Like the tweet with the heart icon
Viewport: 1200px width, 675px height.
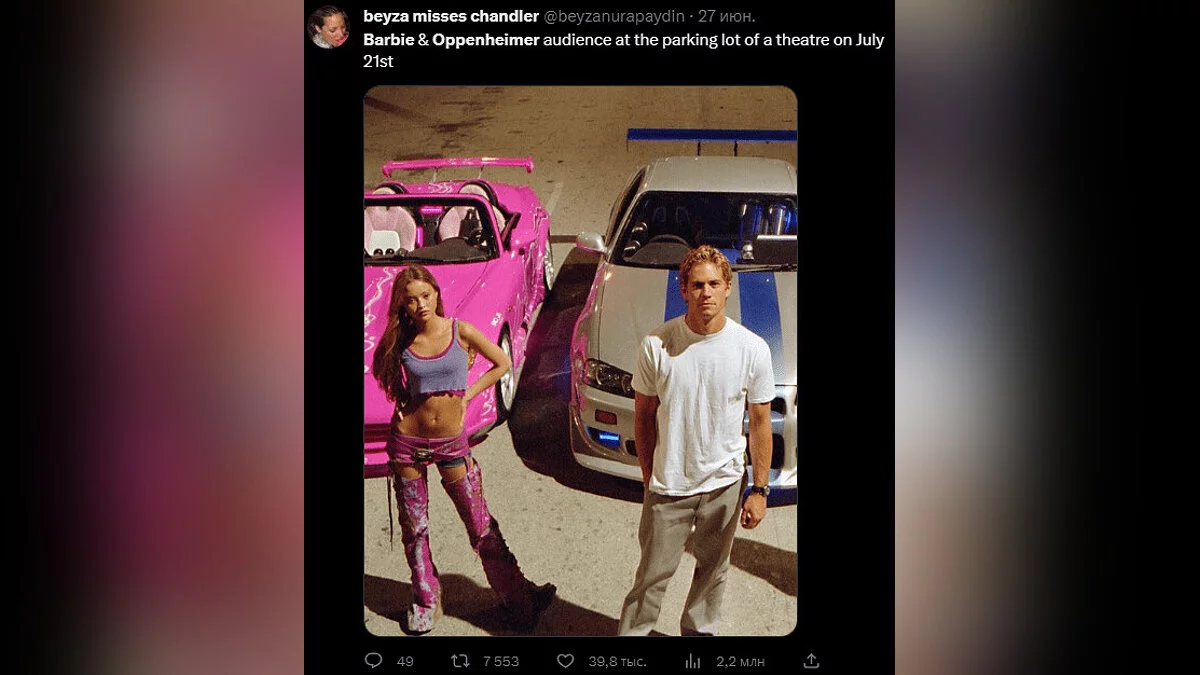(x=565, y=661)
